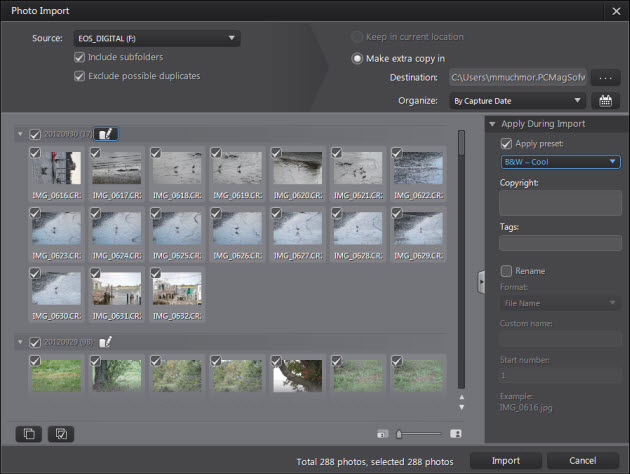Image resolution: width=630 pixels, height=474 pixels.
Task: Collapse the Apply During Import panel
Action: pyautogui.click(x=491, y=124)
